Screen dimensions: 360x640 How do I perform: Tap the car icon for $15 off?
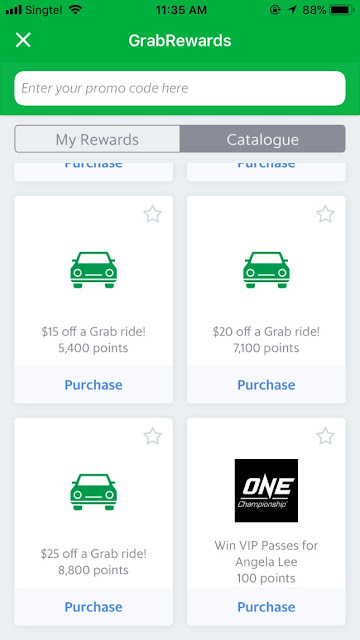pos(93,270)
